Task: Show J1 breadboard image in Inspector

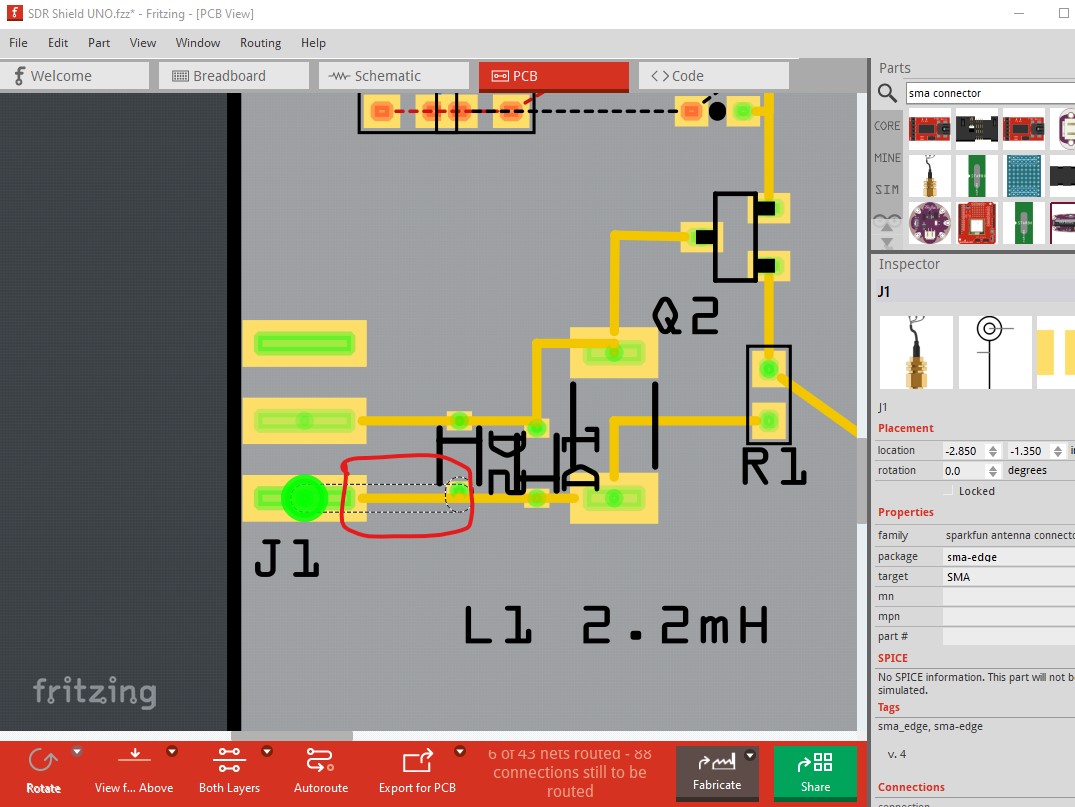Action: pos(916,352)
